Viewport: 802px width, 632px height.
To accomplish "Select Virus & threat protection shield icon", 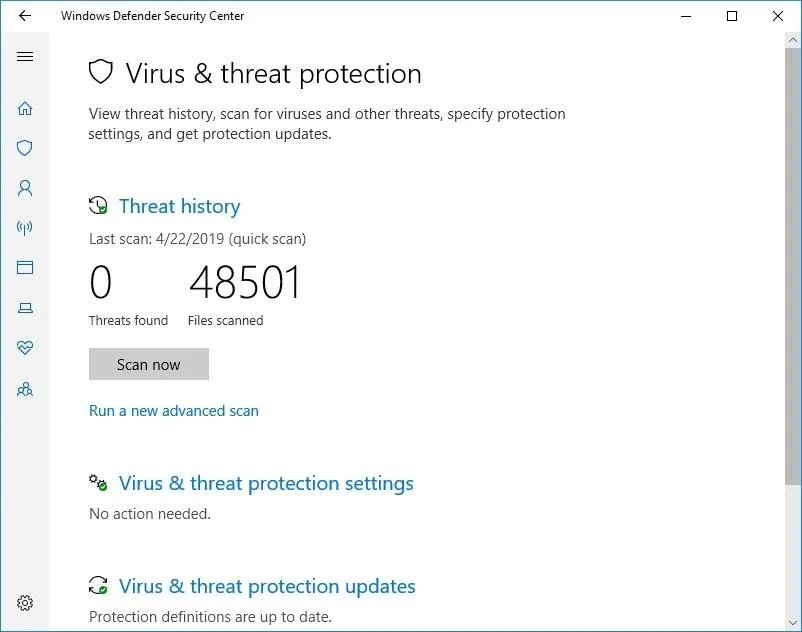I will [x=25, y=148].
